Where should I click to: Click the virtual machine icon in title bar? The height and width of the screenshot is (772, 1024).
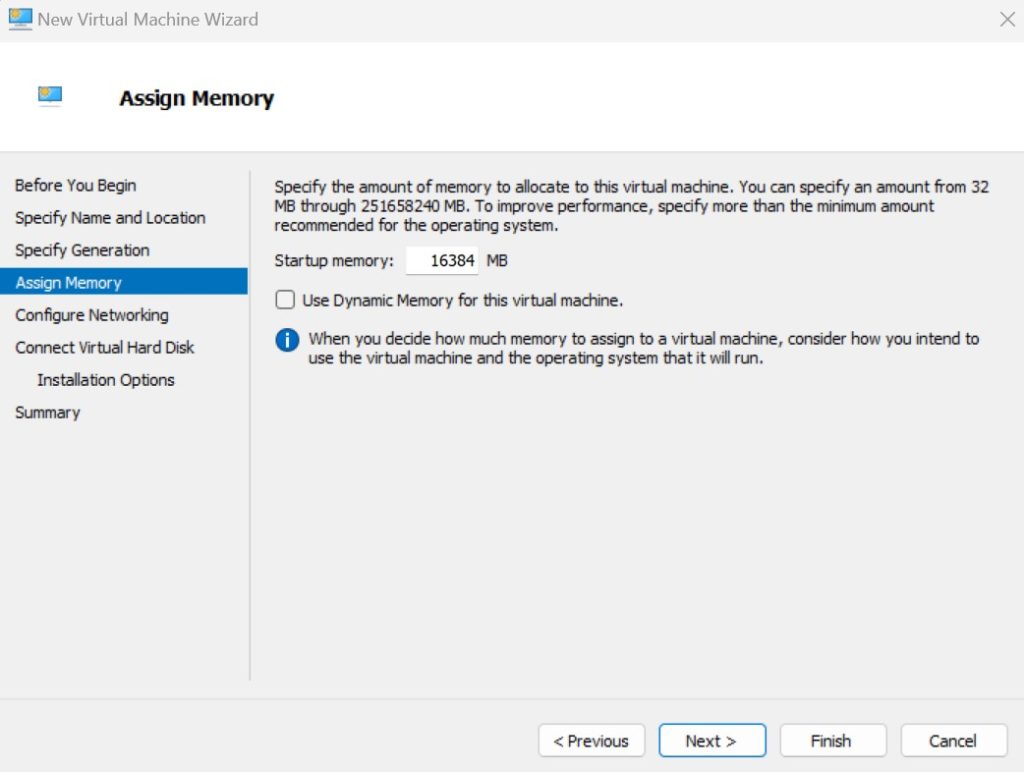click(x=20, y=19)
